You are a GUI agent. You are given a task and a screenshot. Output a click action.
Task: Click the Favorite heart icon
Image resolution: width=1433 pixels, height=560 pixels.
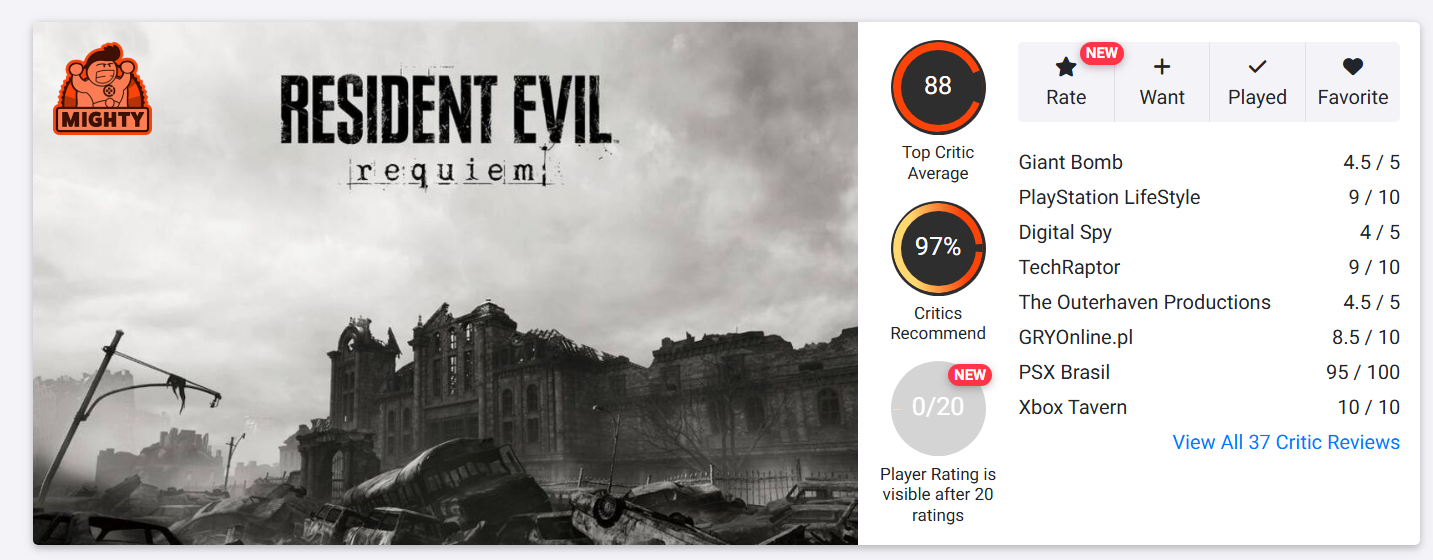click(x=1352, y=67)
